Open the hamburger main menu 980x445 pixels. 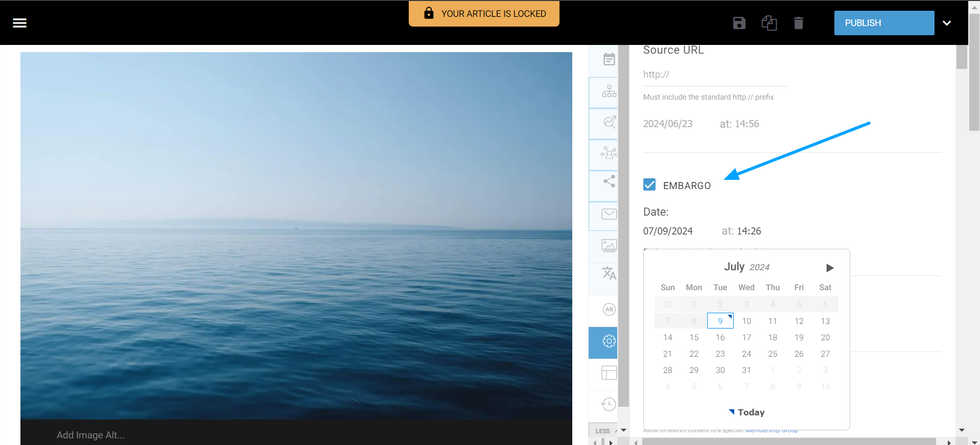click(x=20, y=23)
